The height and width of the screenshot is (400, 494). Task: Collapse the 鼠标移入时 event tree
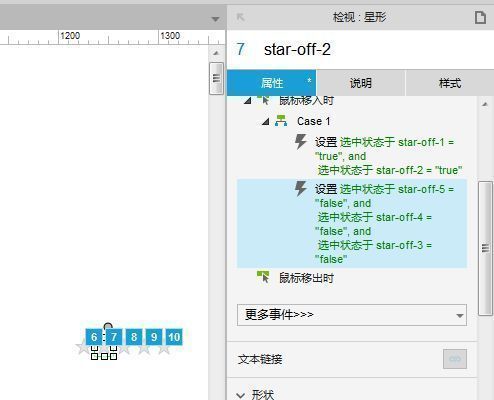click(247, 100)
